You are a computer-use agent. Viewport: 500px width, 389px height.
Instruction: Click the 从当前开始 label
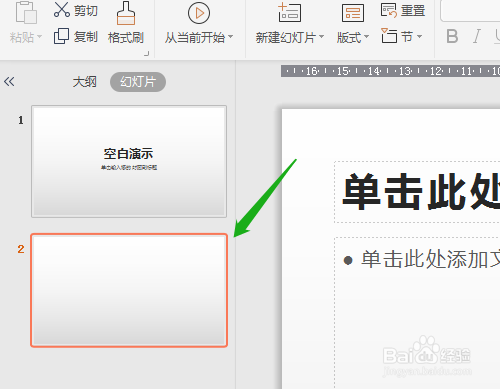point(195,38)
